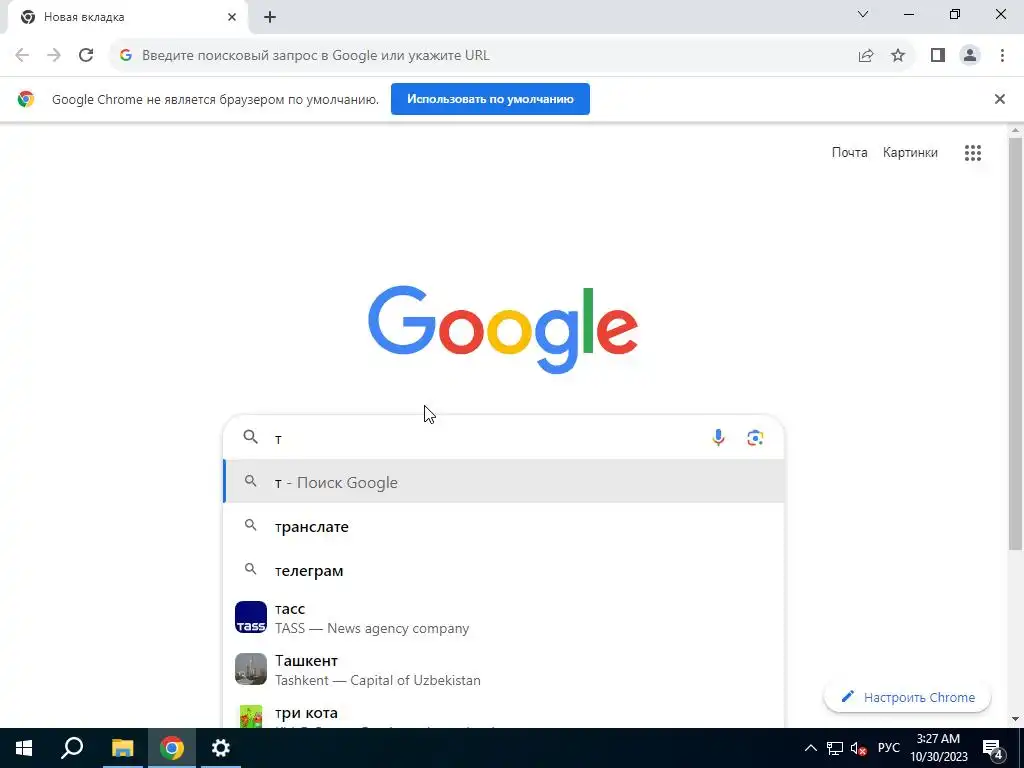Choose the телеграм suggestion
1024x768 pixels.
pos(504,570)
